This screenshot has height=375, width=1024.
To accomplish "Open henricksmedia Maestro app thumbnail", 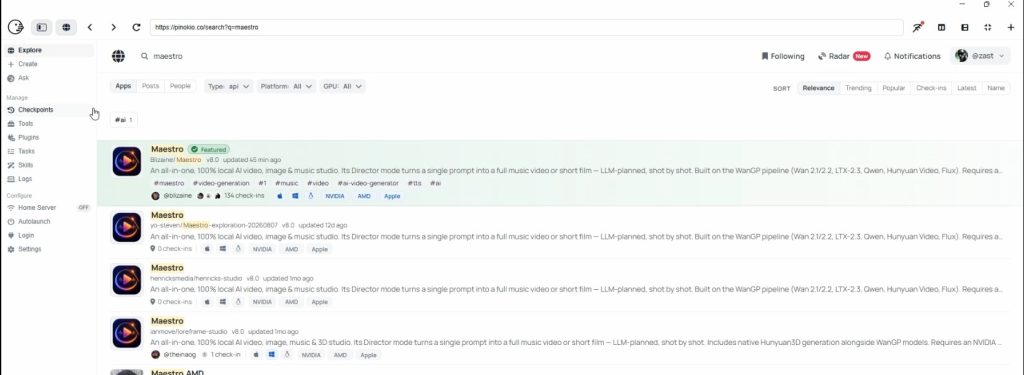I will pyautogui.click(x=127, y=280).
